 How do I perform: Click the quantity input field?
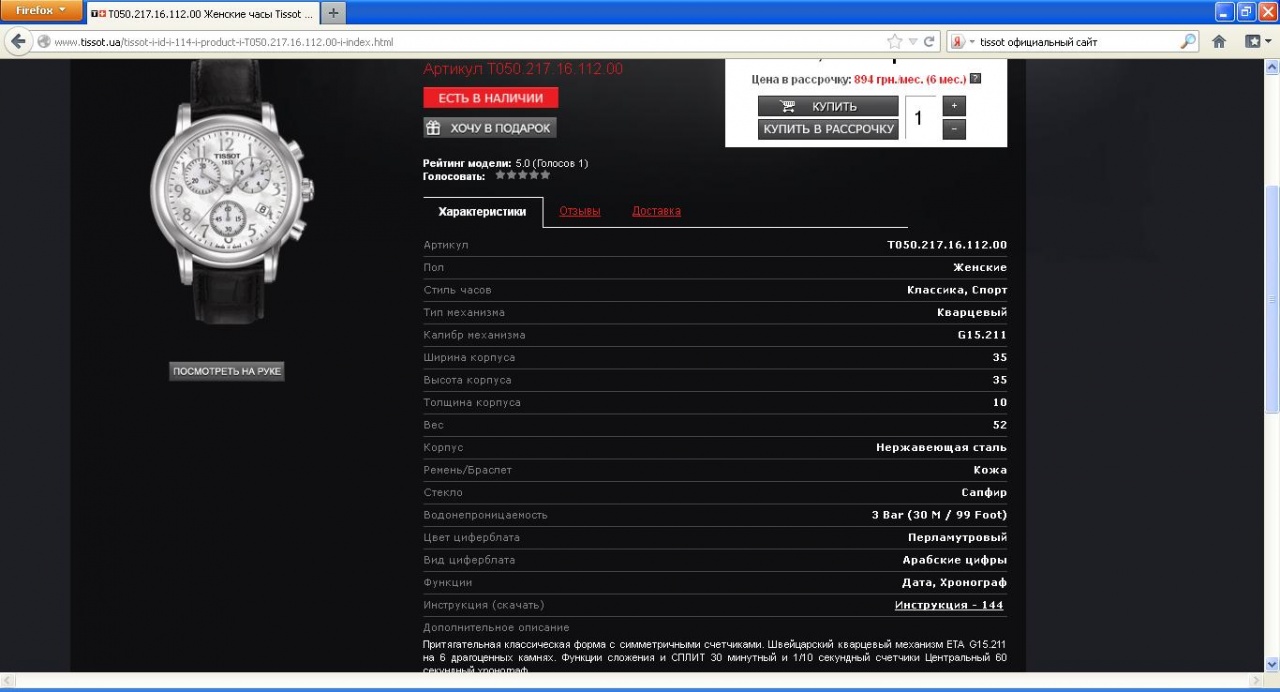[920, 118]
